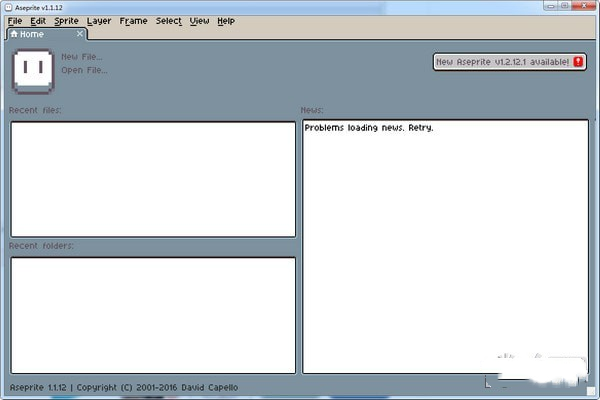The height and width of the screenshot is (400, 600).
Task: Open the Edit menu
Action: point(38,21)
